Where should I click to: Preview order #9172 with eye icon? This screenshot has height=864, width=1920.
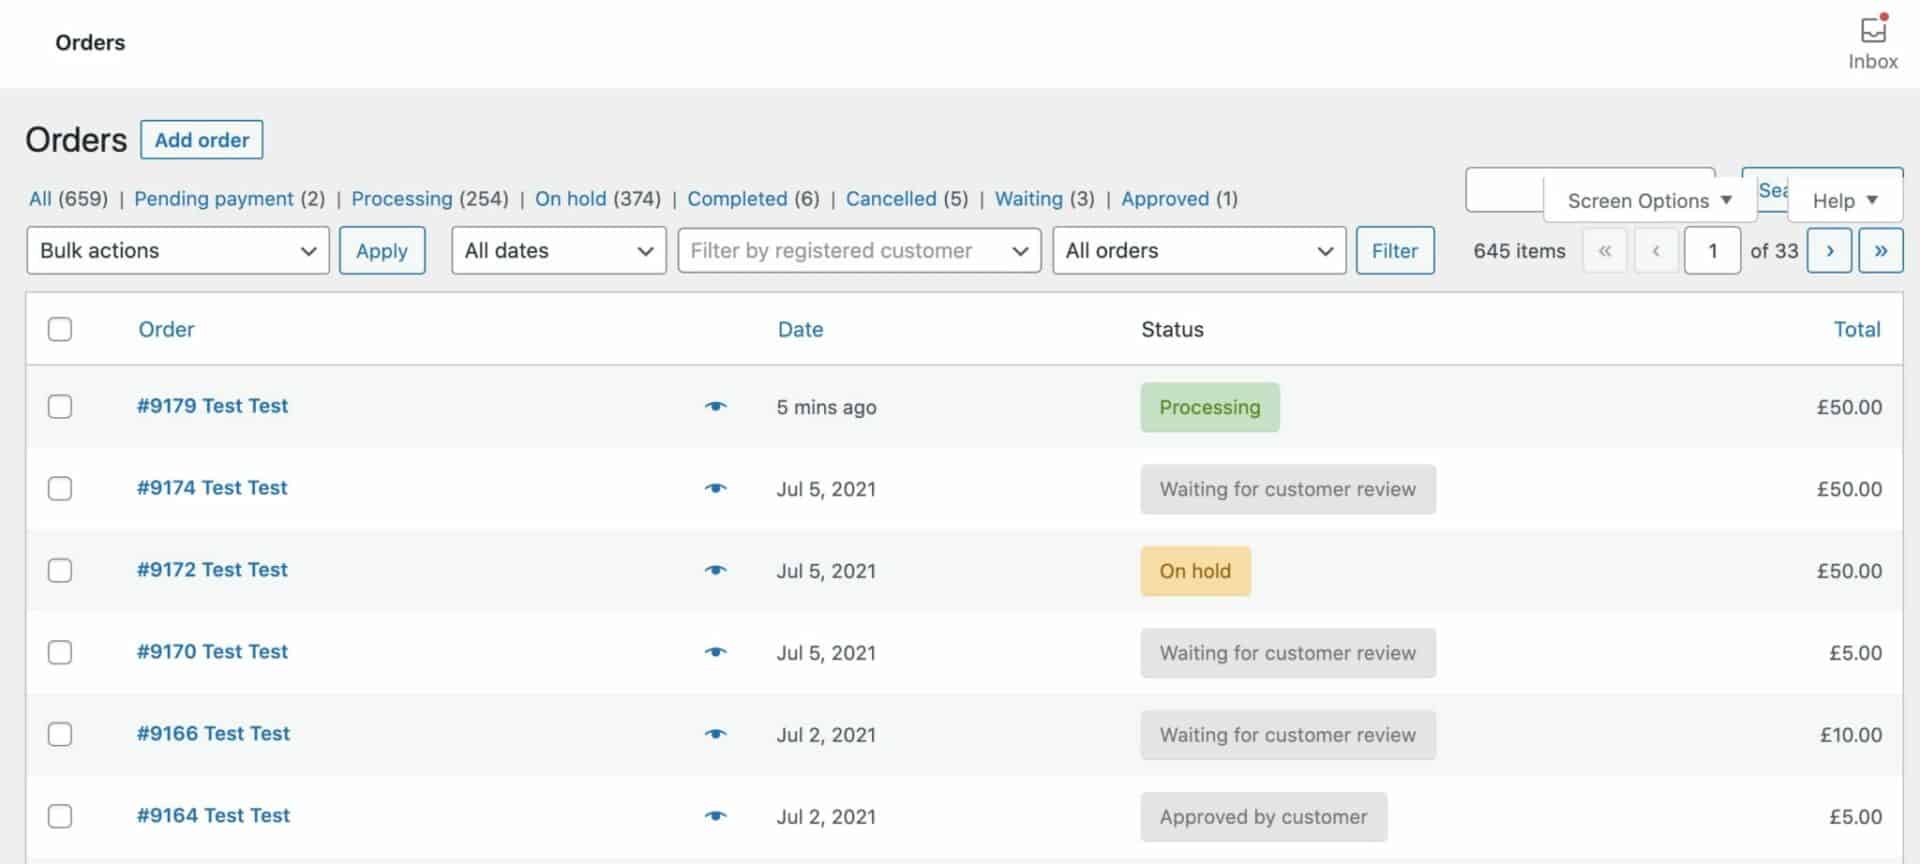[x=715, y=570]
